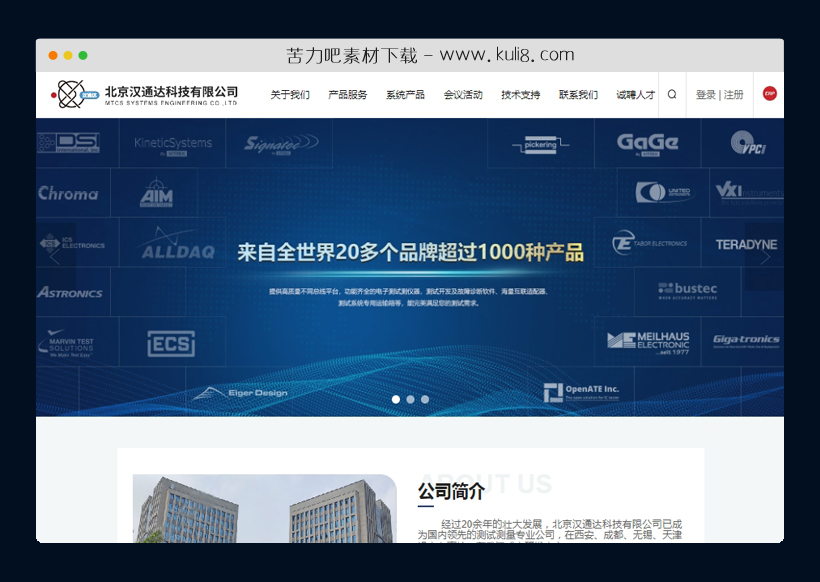
Task: Select the Astronics brand logo
Action: click(70, 292)
